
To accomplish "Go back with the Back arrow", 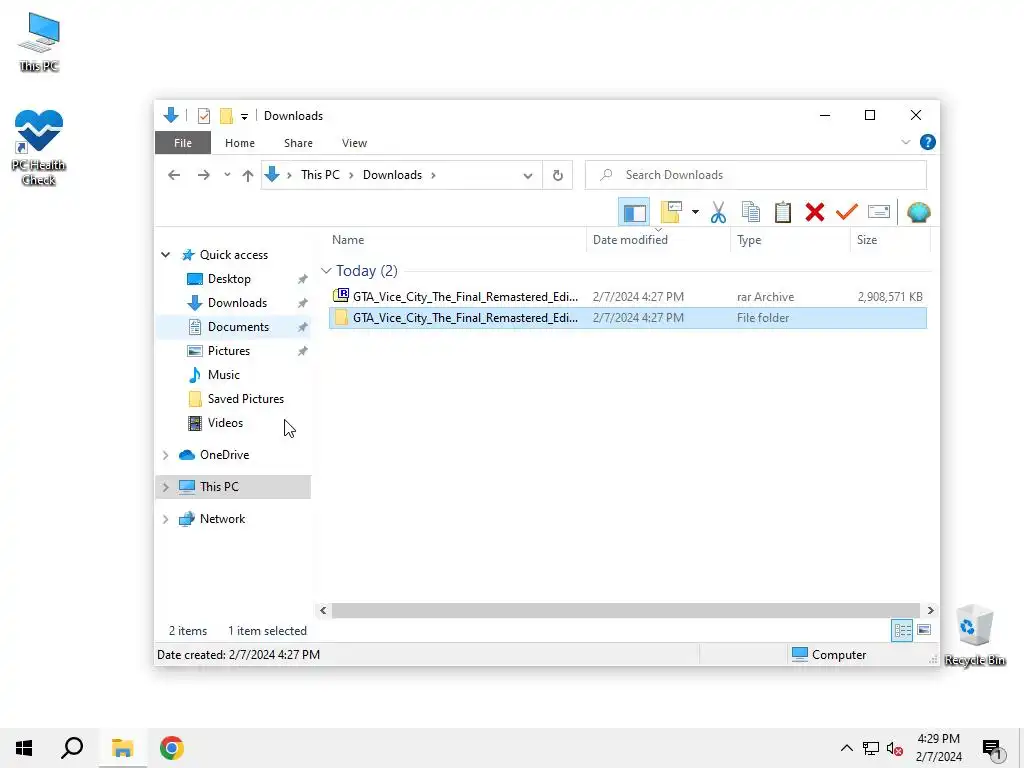I will tap(174, 175).
